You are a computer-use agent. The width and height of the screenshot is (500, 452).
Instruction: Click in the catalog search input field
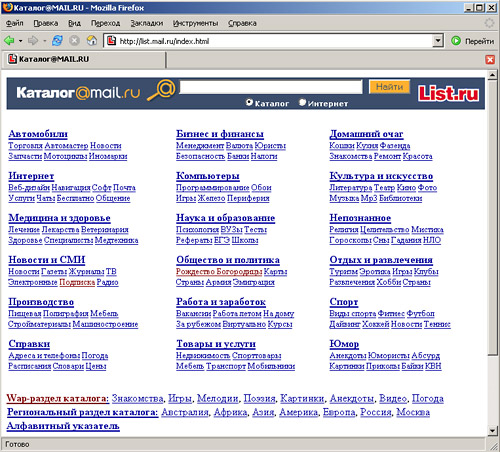271,87
